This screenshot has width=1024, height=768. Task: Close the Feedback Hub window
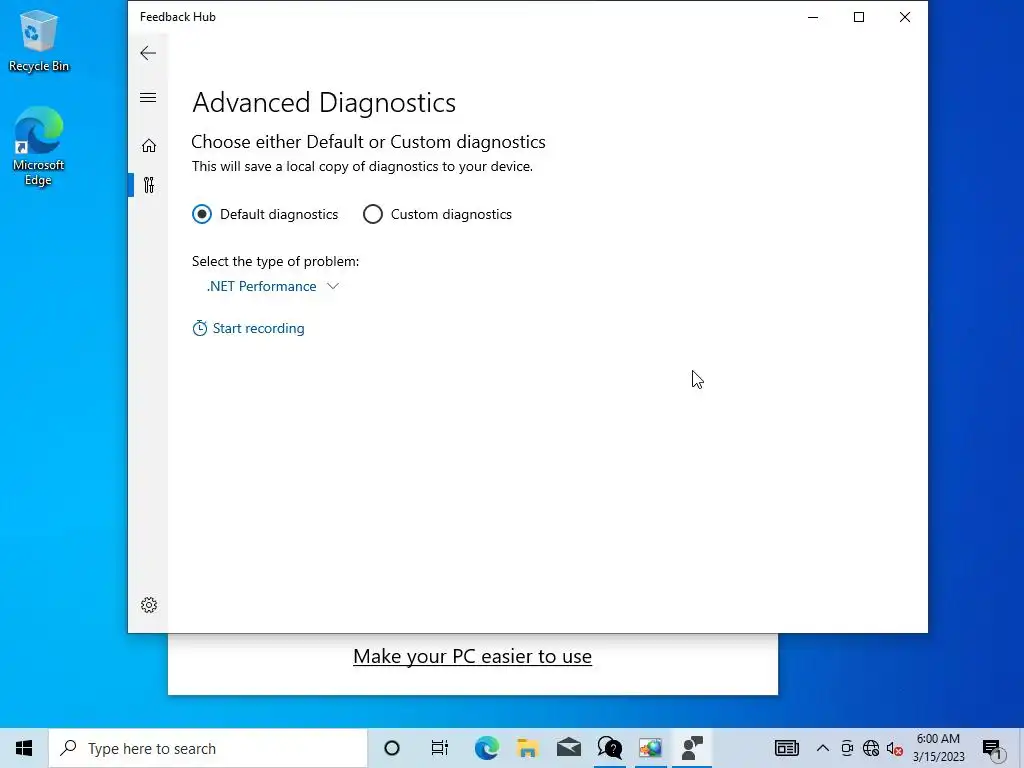pyautogui.click(x=904, y=17)
